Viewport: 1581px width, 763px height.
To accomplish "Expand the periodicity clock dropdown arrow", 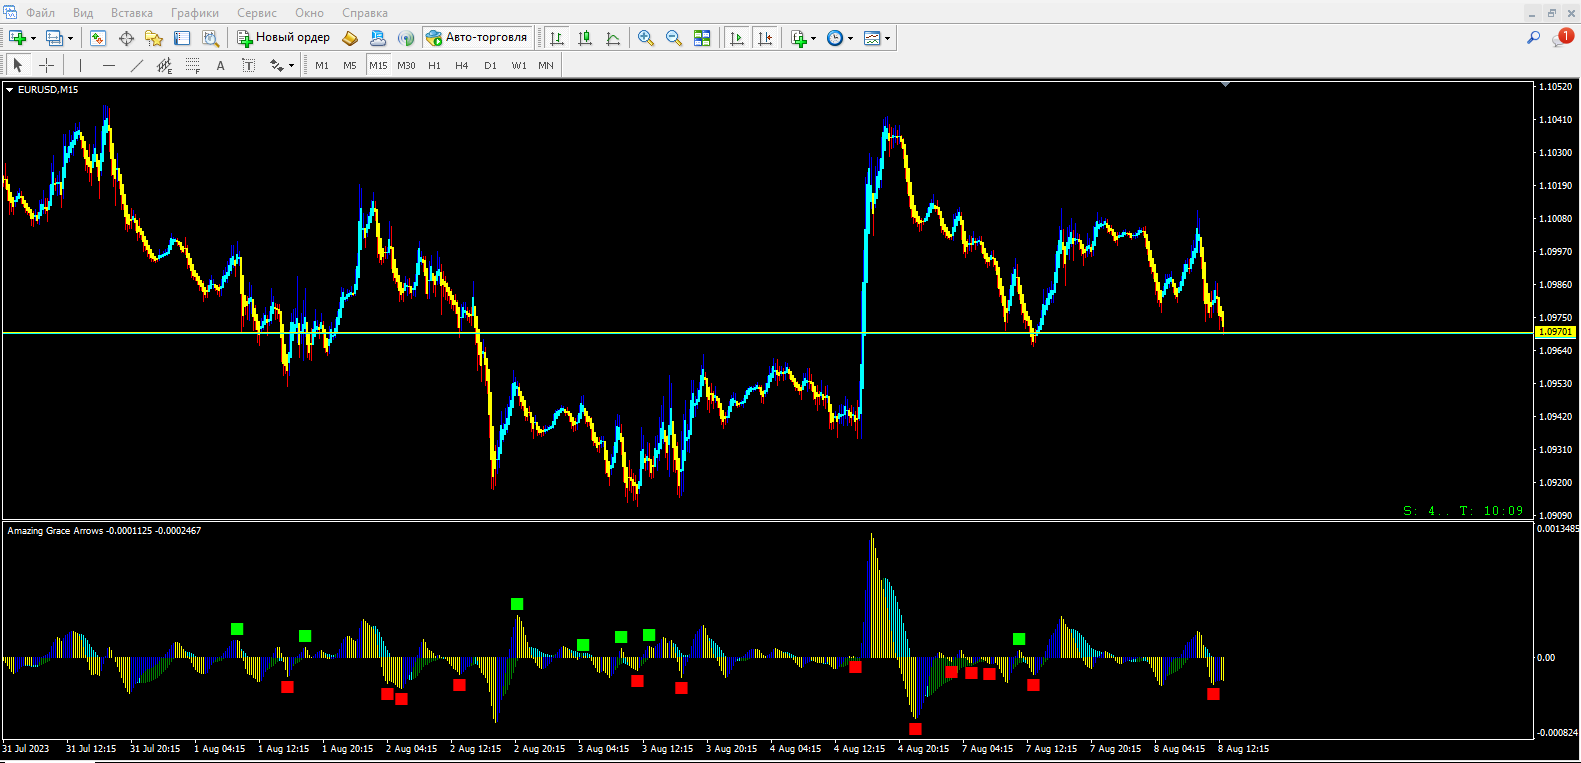I will click(x=850, y=39).
